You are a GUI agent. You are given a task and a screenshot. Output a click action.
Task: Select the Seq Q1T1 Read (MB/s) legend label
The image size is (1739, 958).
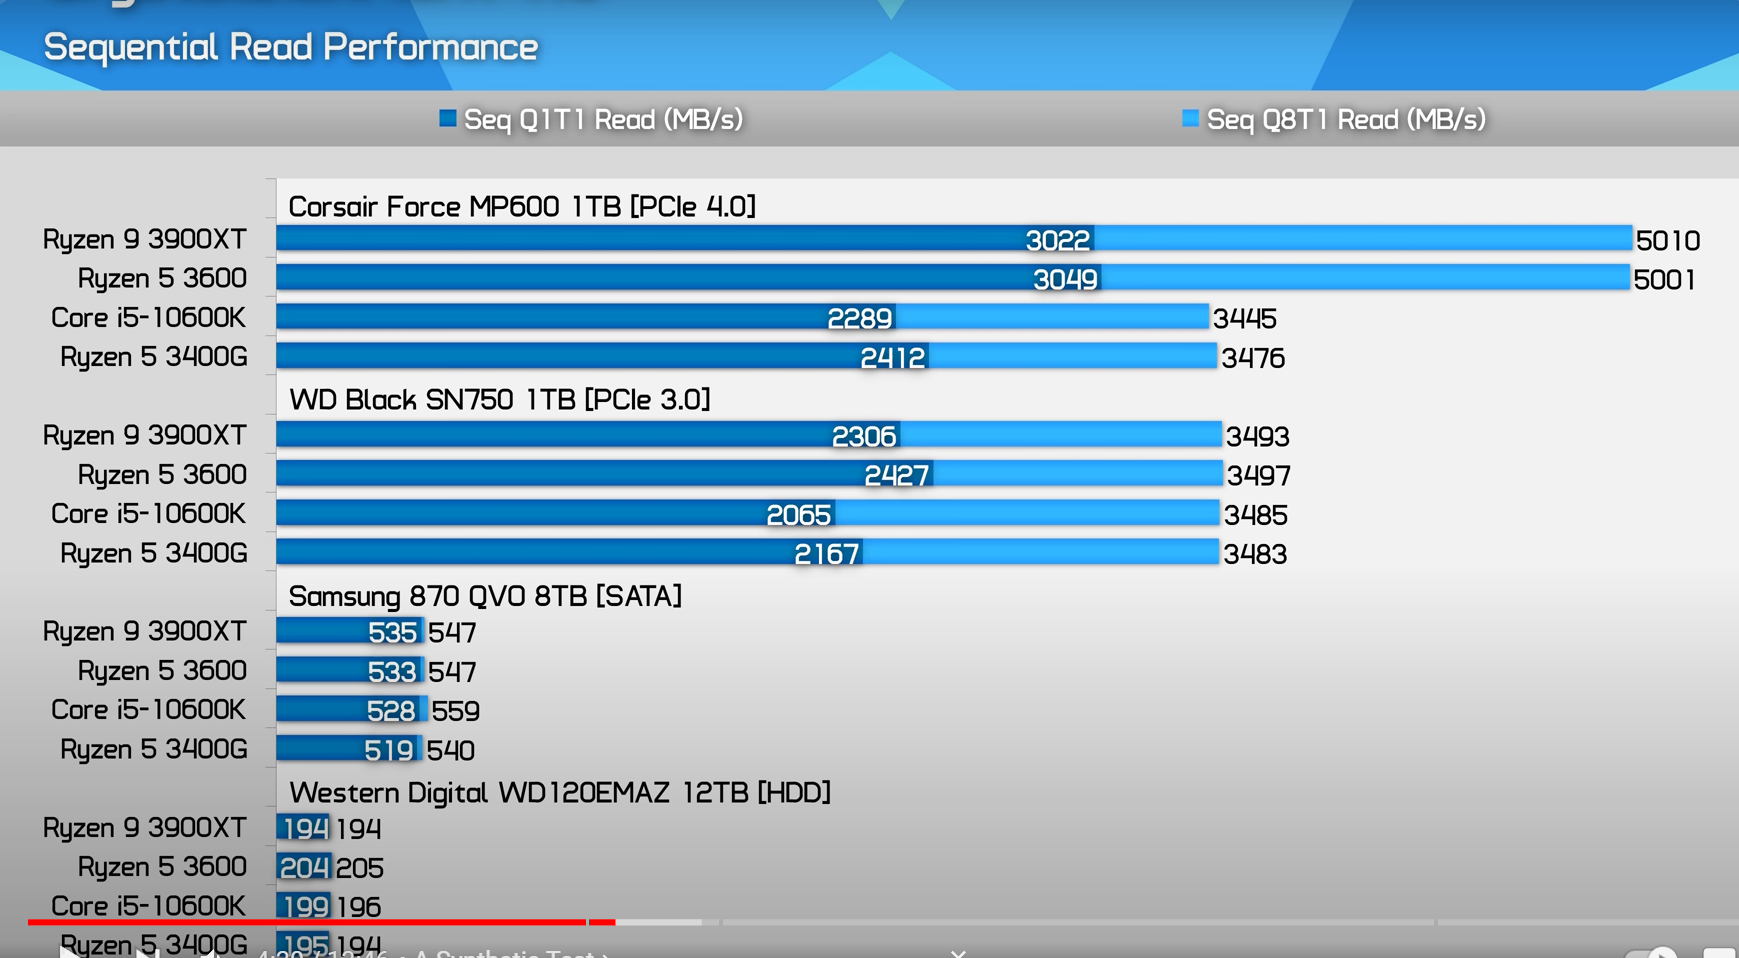pos(603,120)
